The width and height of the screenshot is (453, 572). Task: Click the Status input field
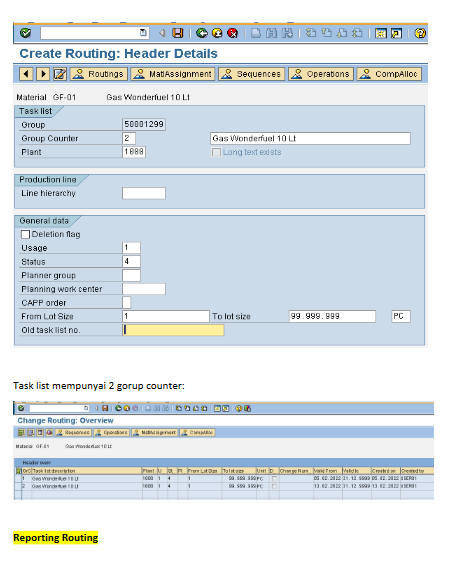click(131, 262)
